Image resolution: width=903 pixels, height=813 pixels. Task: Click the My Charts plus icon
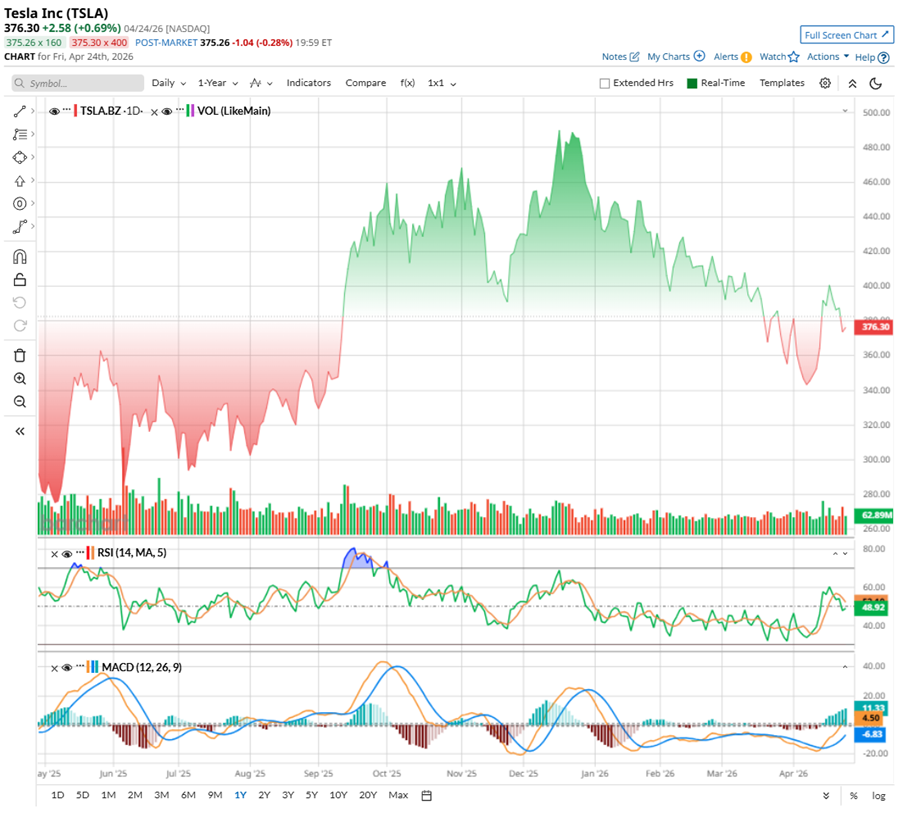699,56
